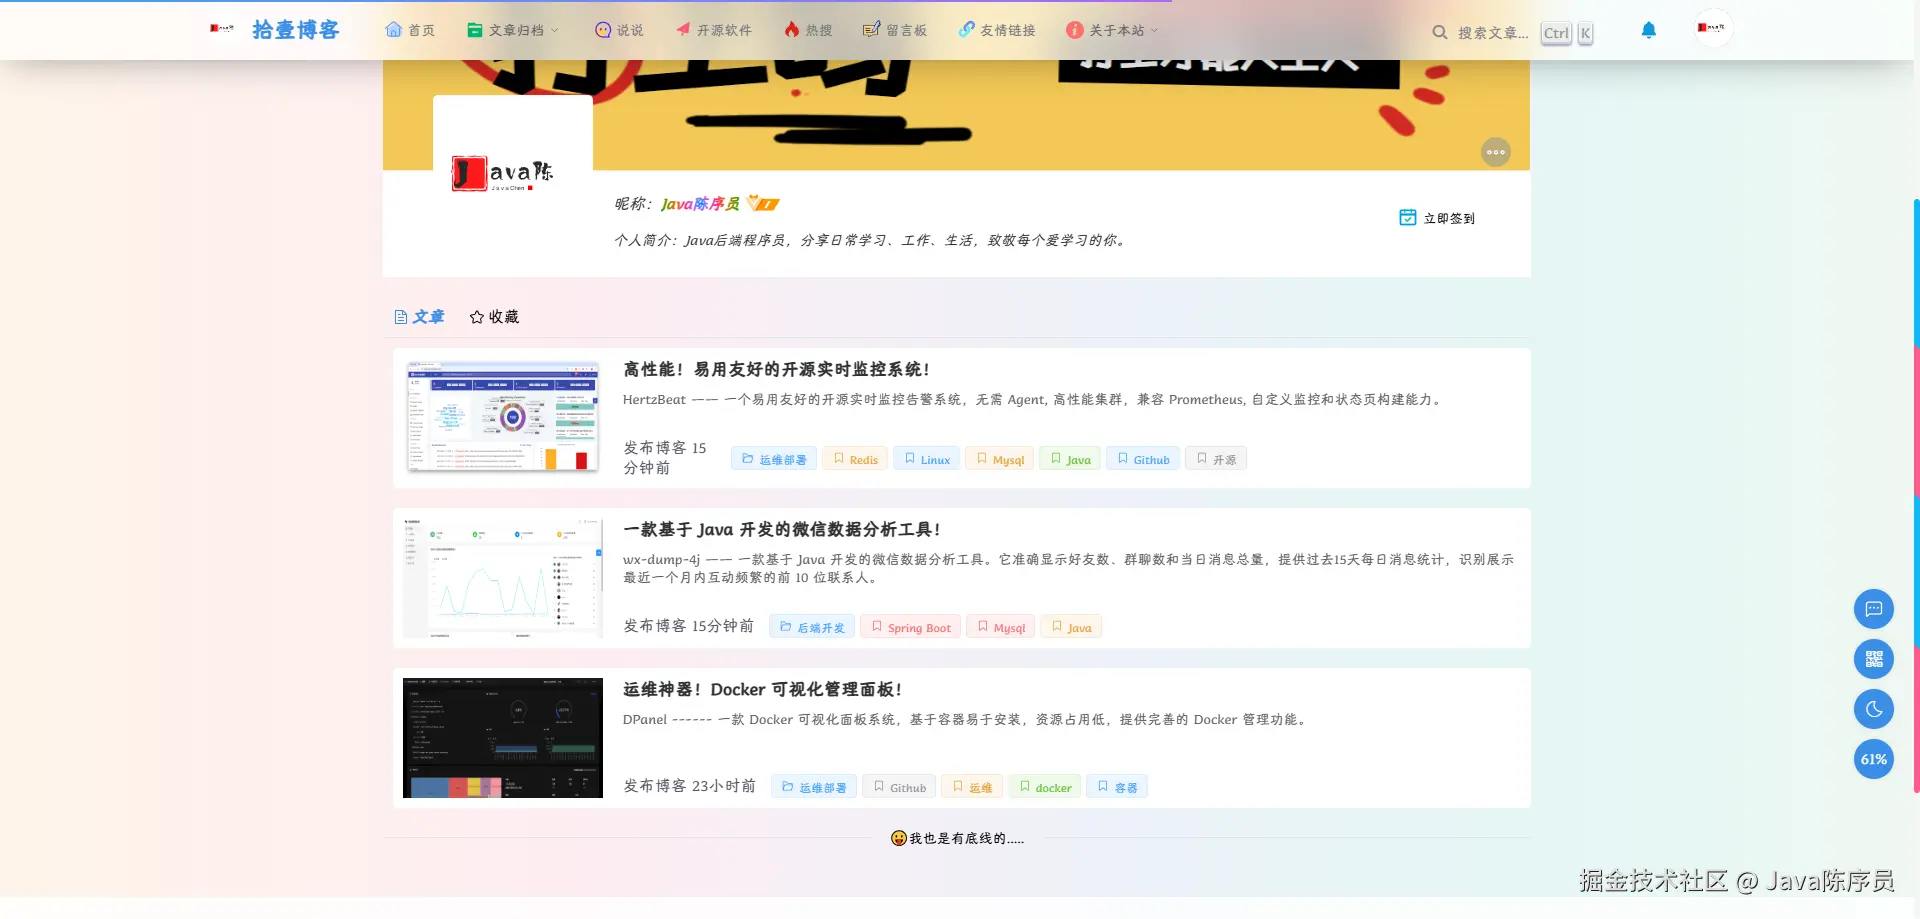The image size is (1920, 919).
Task: Open the article 一款基于 Java 开发的微信数据分析工具
Action: [x=782, y=529]
